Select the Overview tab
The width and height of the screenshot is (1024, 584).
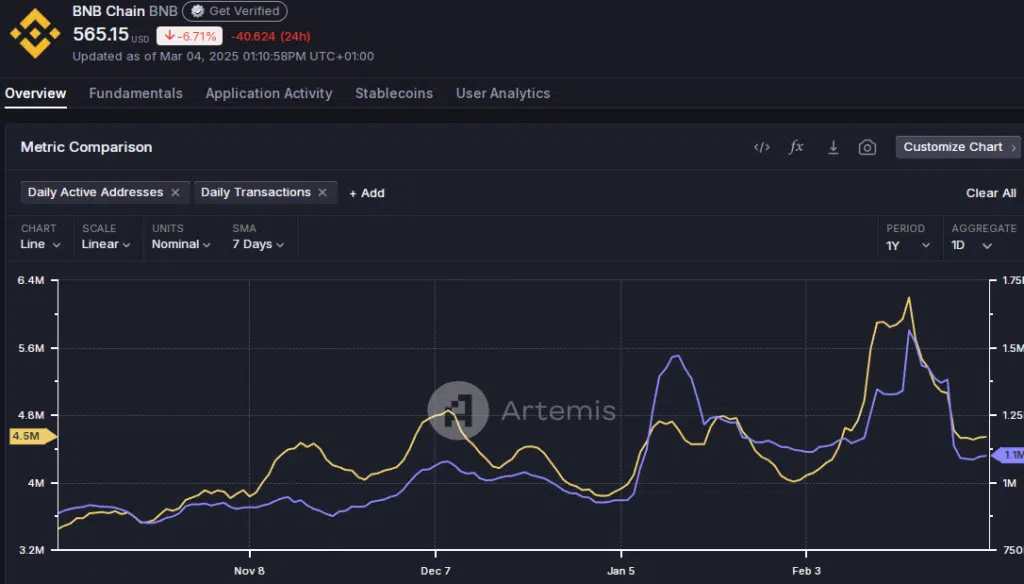35,93
